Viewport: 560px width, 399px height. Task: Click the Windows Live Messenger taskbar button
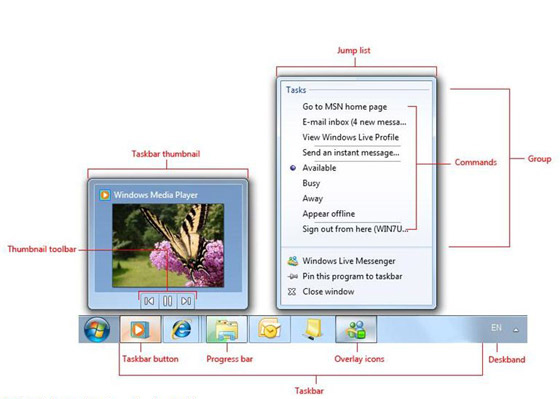(x=356, y=329)
